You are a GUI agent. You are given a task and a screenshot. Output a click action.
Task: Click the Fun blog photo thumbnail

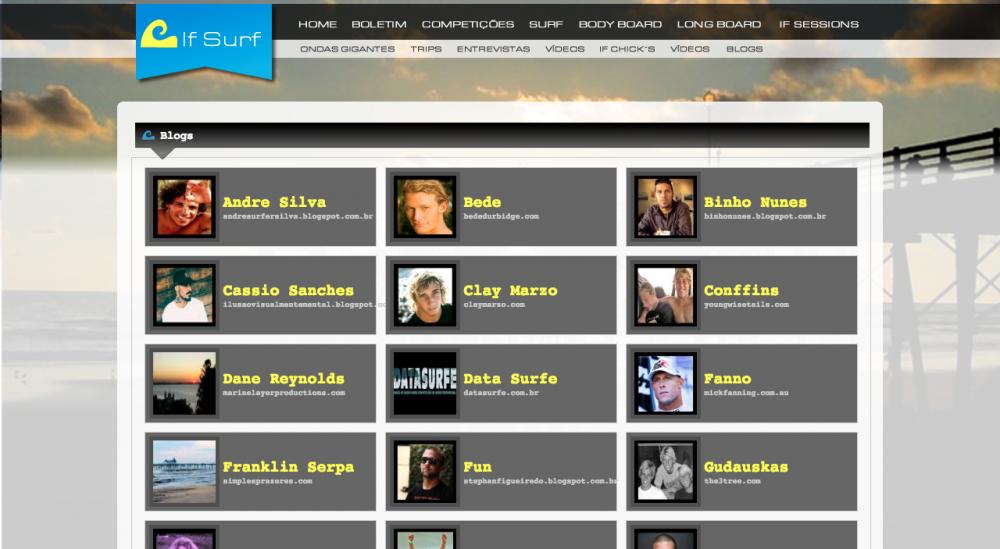425,472
